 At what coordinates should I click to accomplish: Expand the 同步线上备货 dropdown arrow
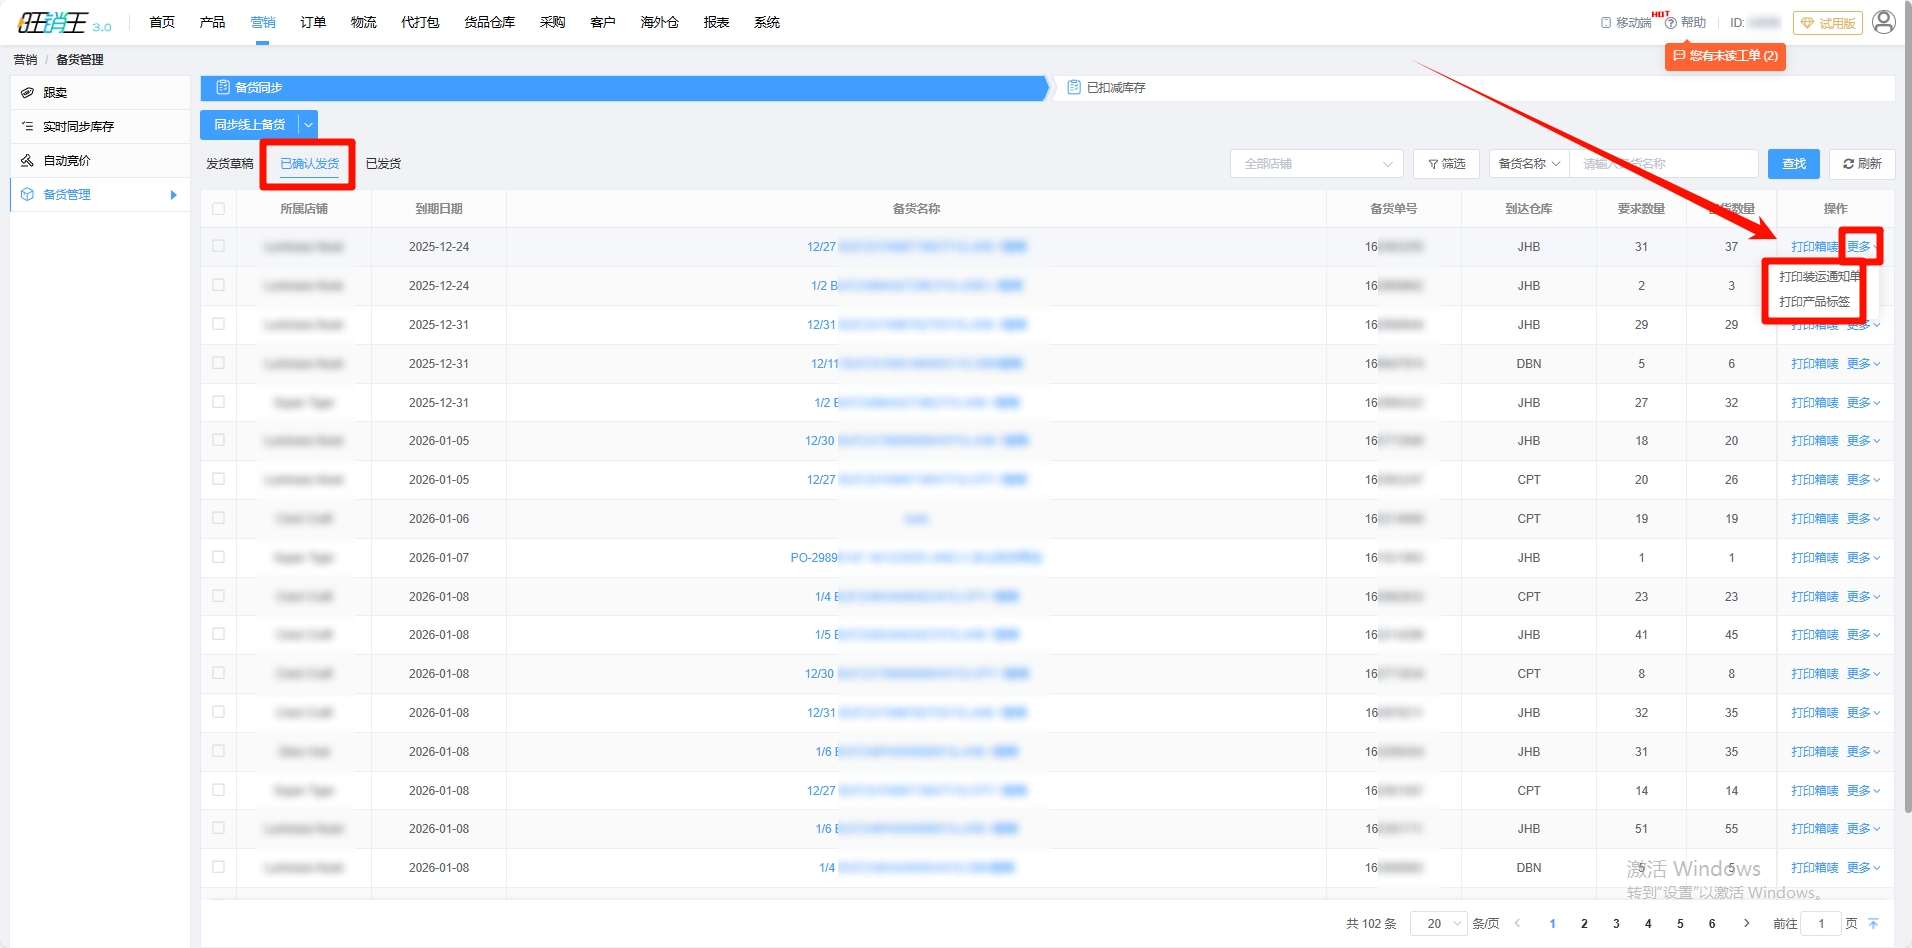[308, 125]
